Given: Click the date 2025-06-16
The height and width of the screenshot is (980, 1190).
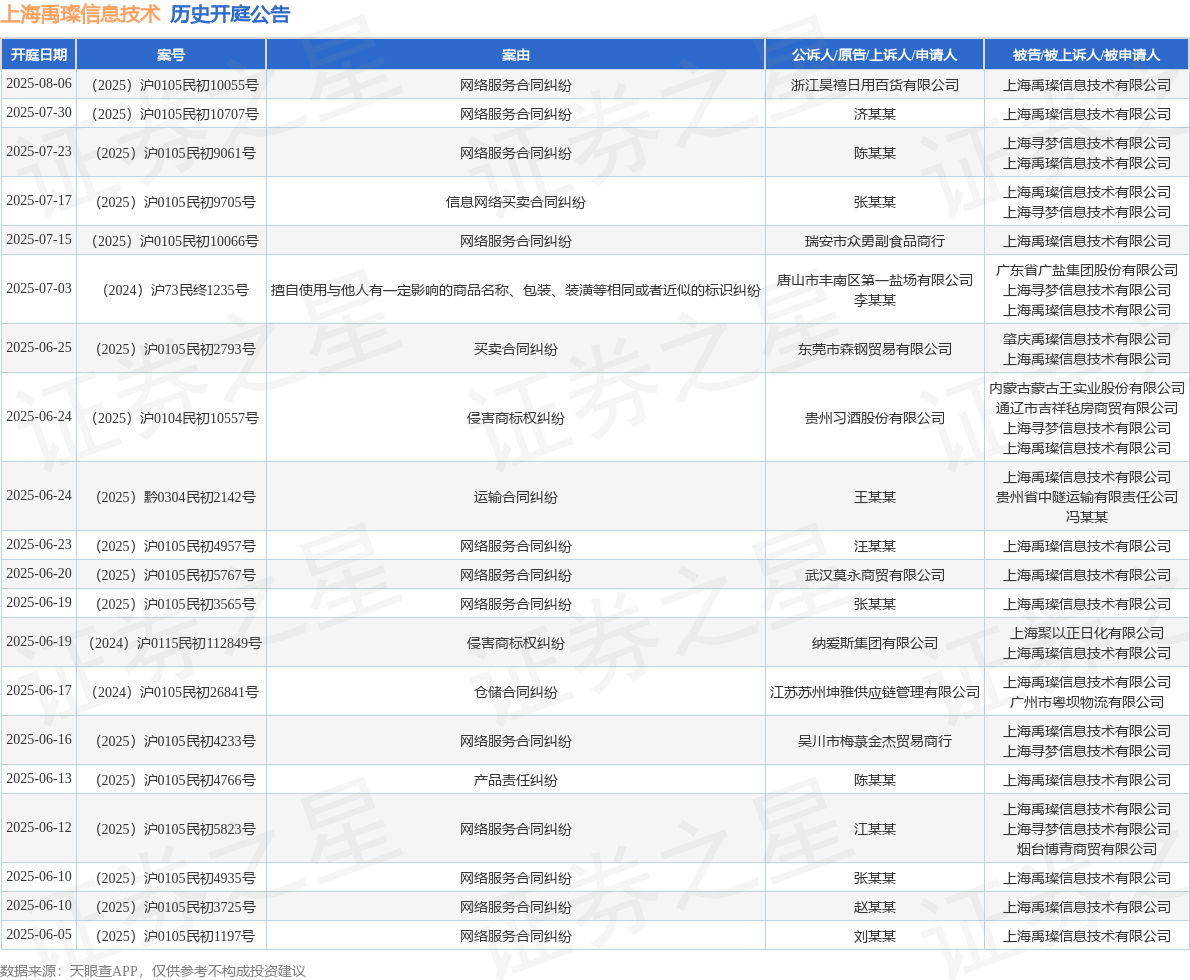Looking at the screenshot, I should pos(39,739).
